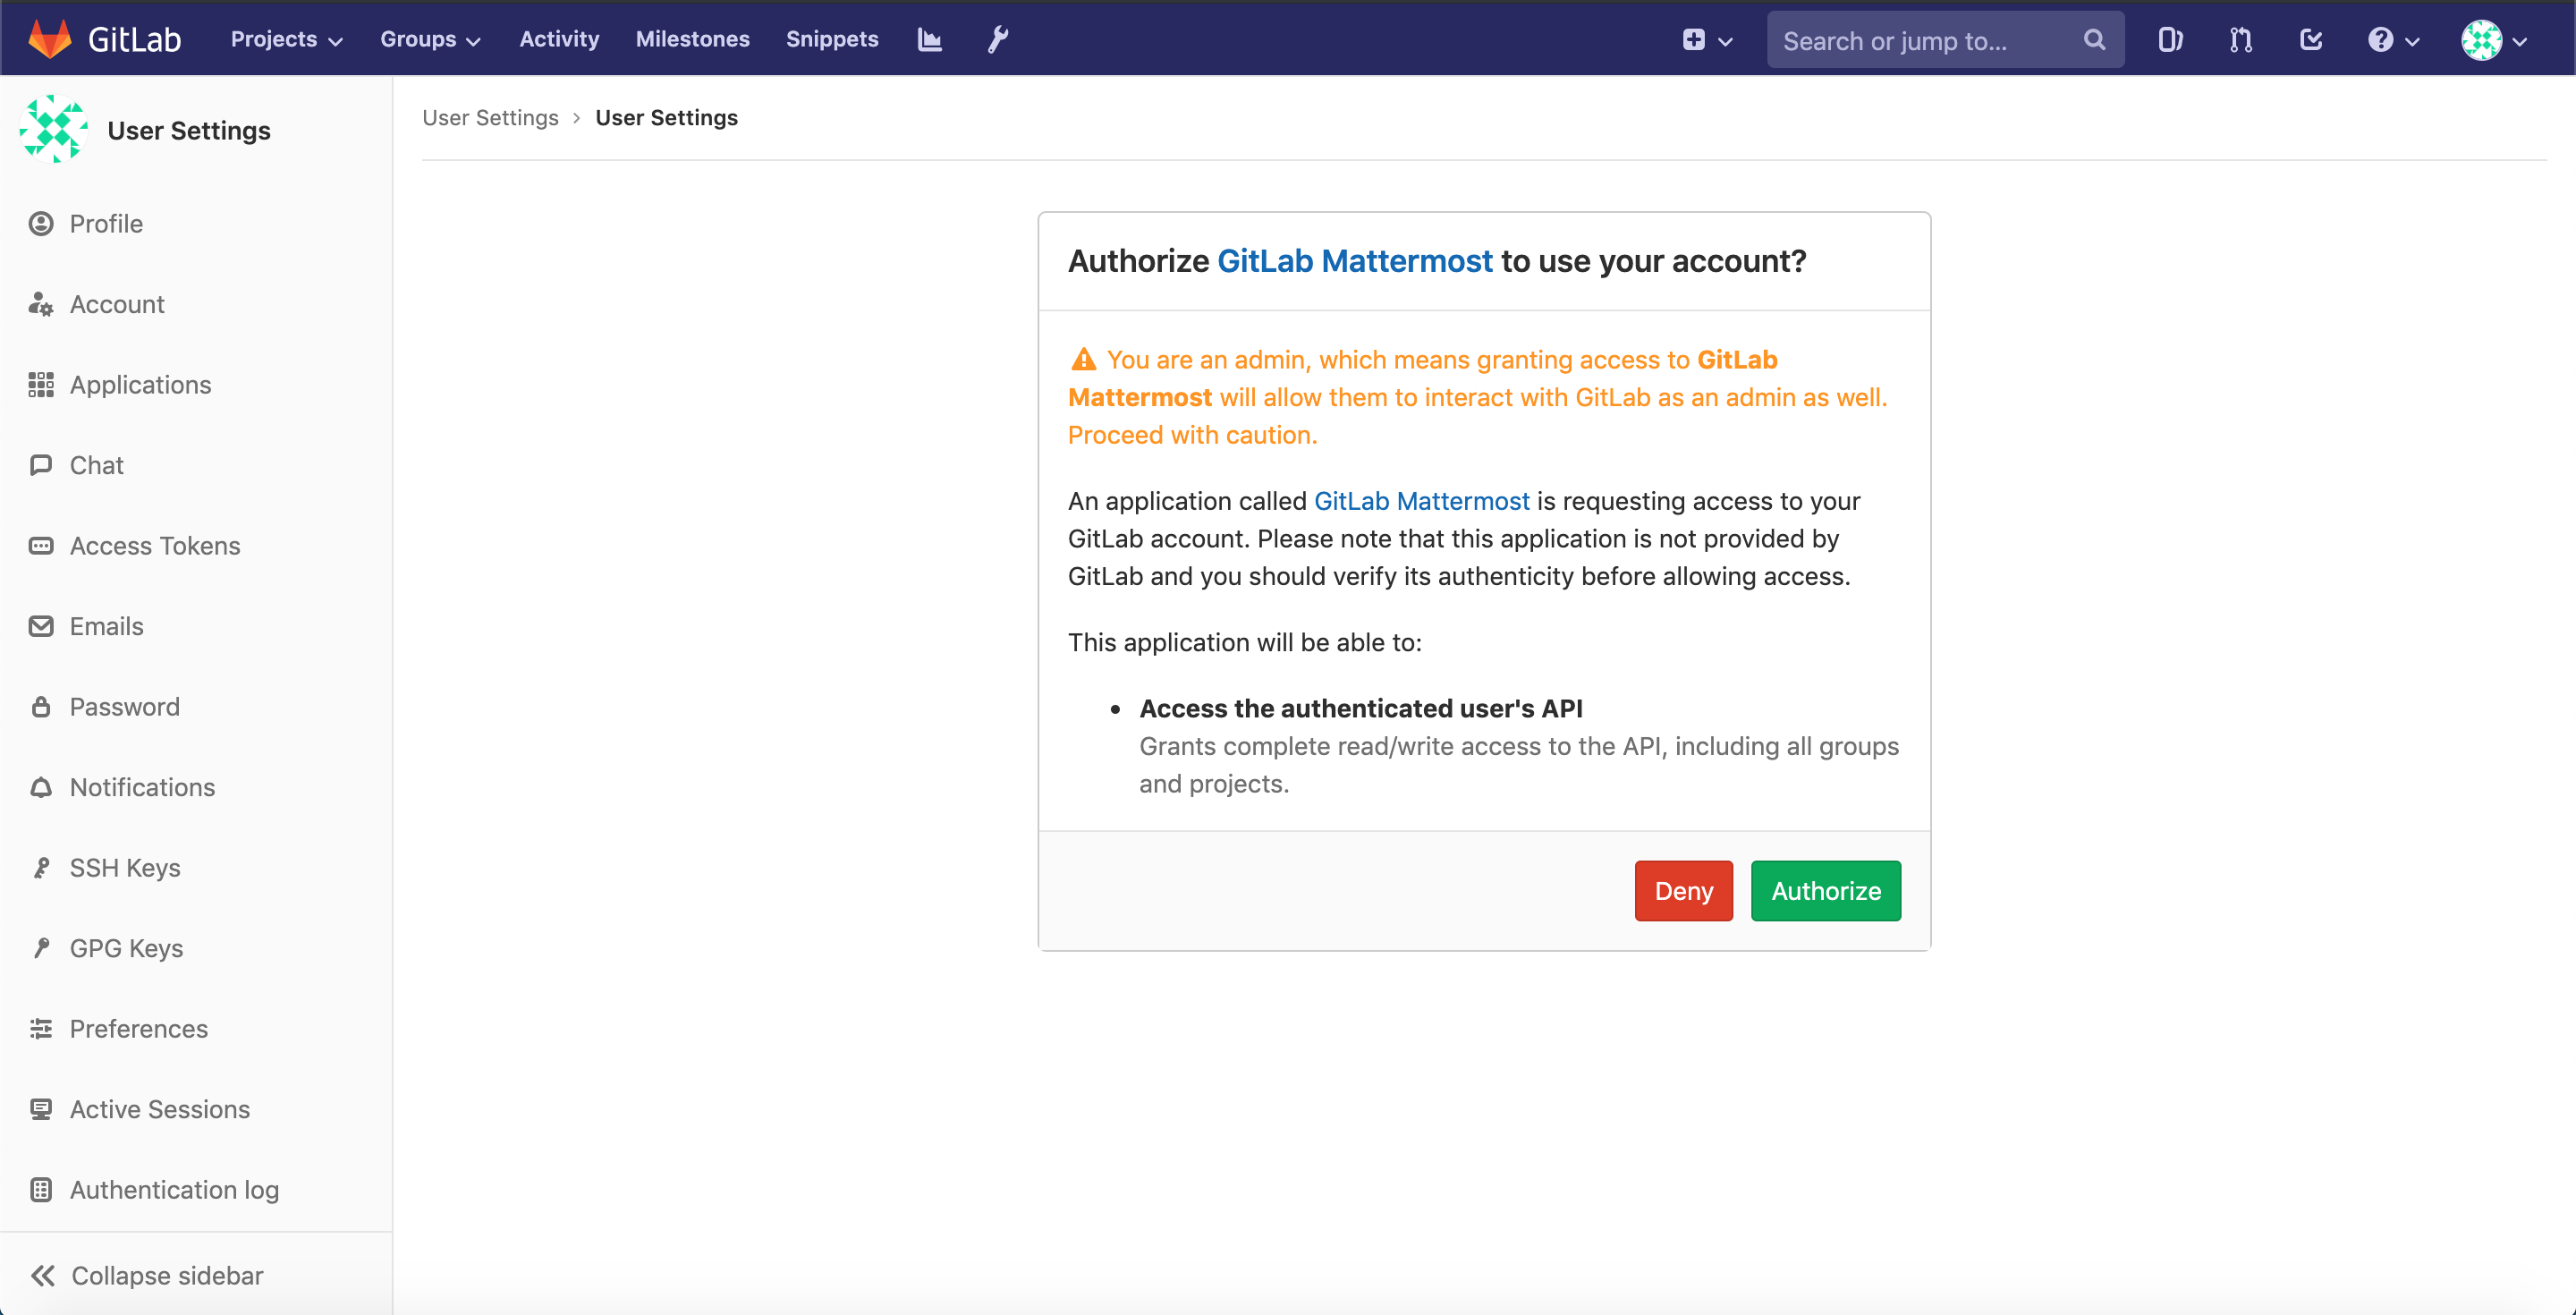This screenshot has height=1315, width=2576.
Task: Click the new item plus icon
Action: pyautogui.click(x=1693, y=40)
